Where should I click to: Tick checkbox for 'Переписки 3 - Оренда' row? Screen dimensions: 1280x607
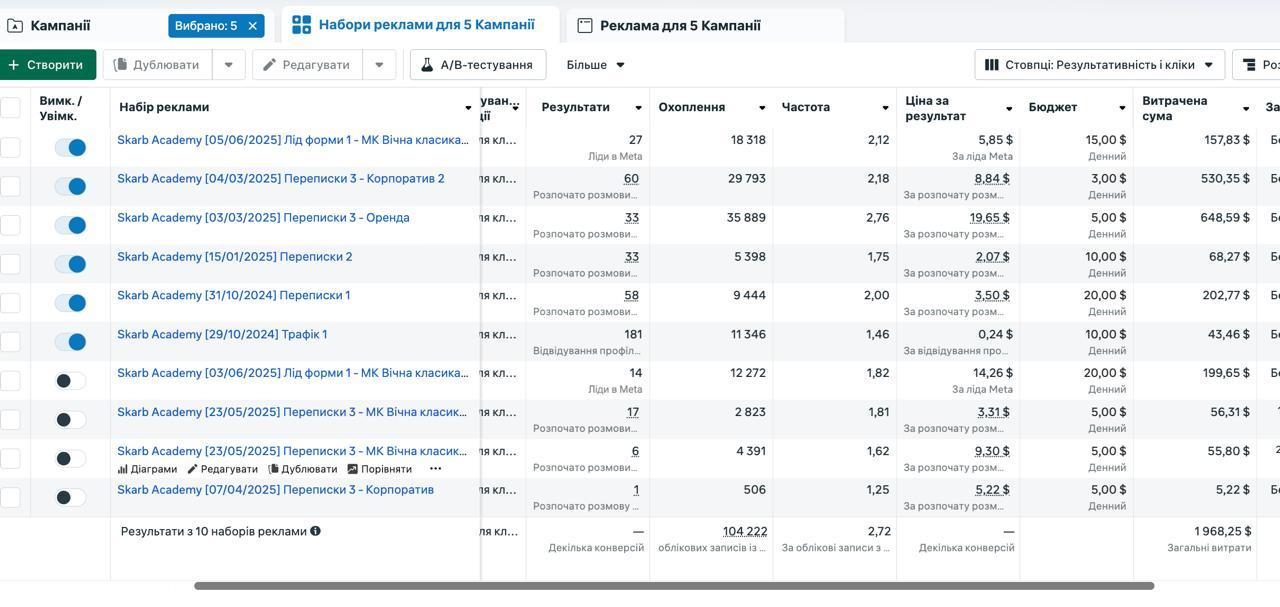point(10,225)
